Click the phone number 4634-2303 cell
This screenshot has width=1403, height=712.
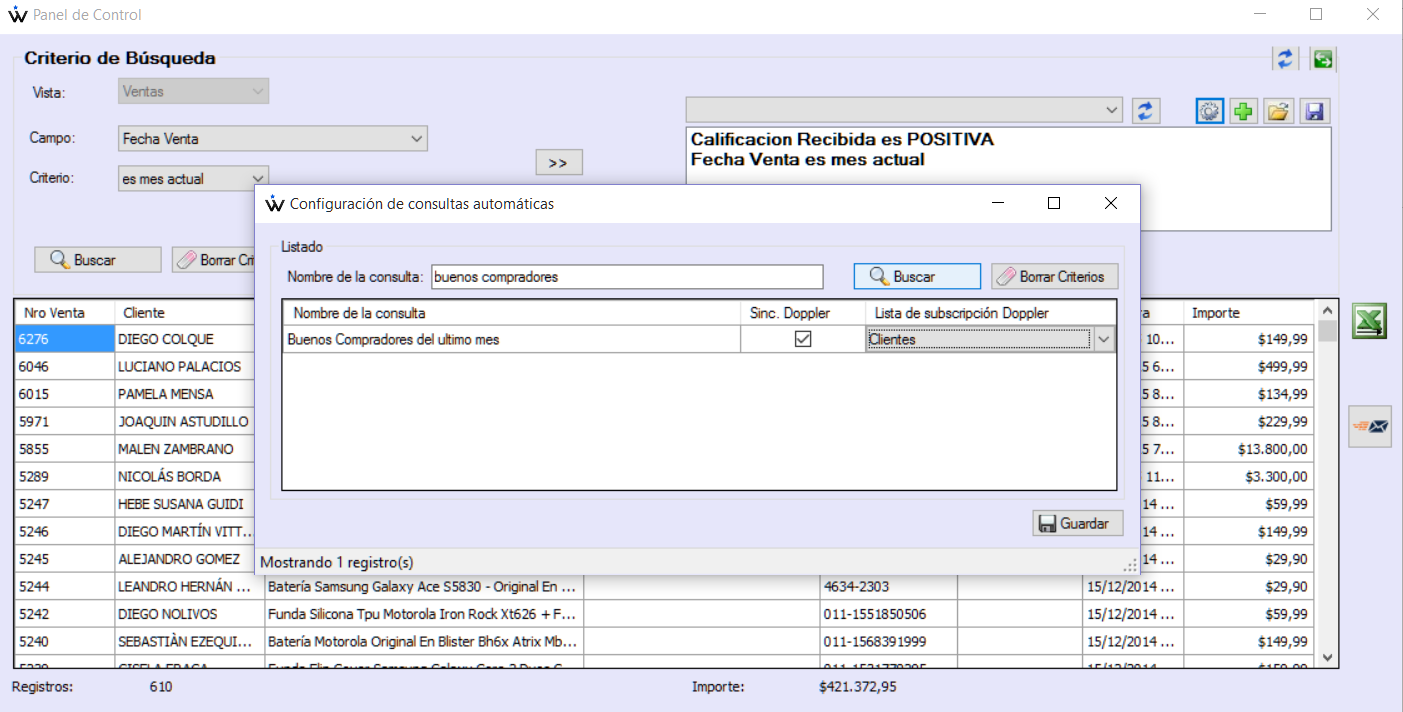tap(888, 586)
